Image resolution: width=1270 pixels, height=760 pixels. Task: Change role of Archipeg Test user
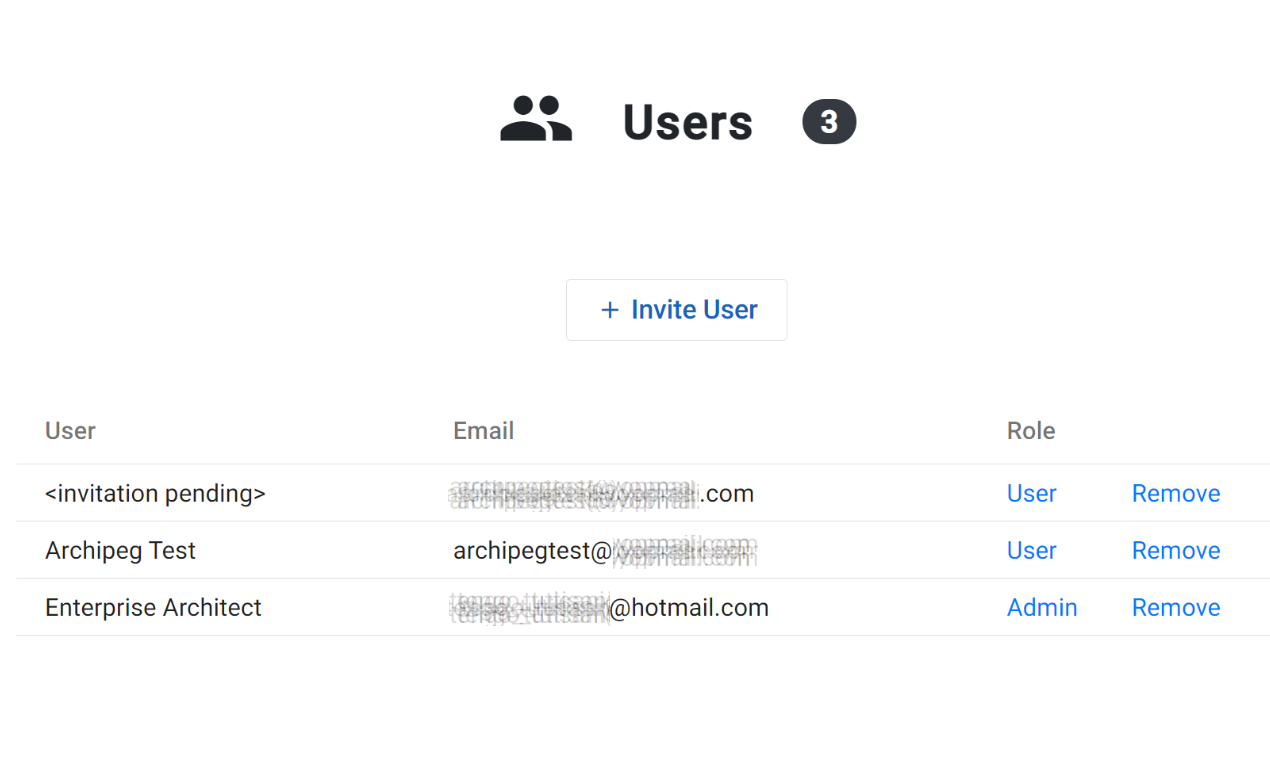[x=1031, y=551]
